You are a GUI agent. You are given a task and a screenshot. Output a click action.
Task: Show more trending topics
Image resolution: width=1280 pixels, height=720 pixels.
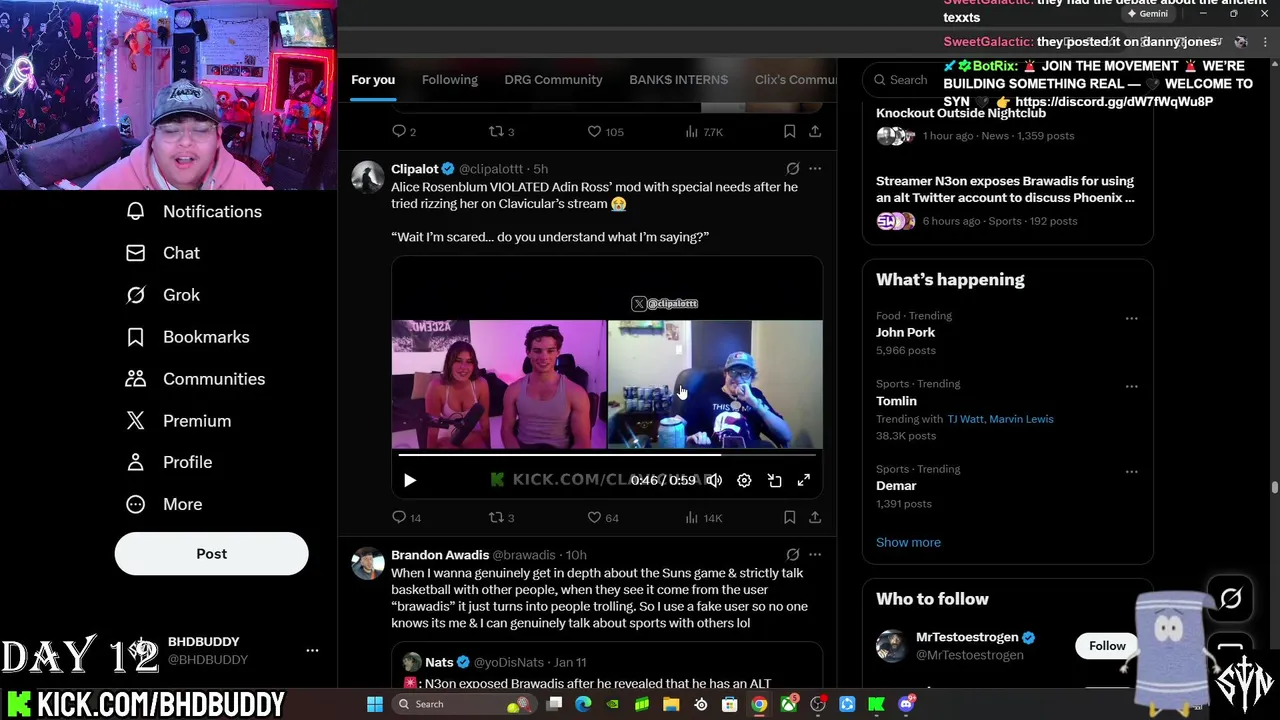pos(908,542)
